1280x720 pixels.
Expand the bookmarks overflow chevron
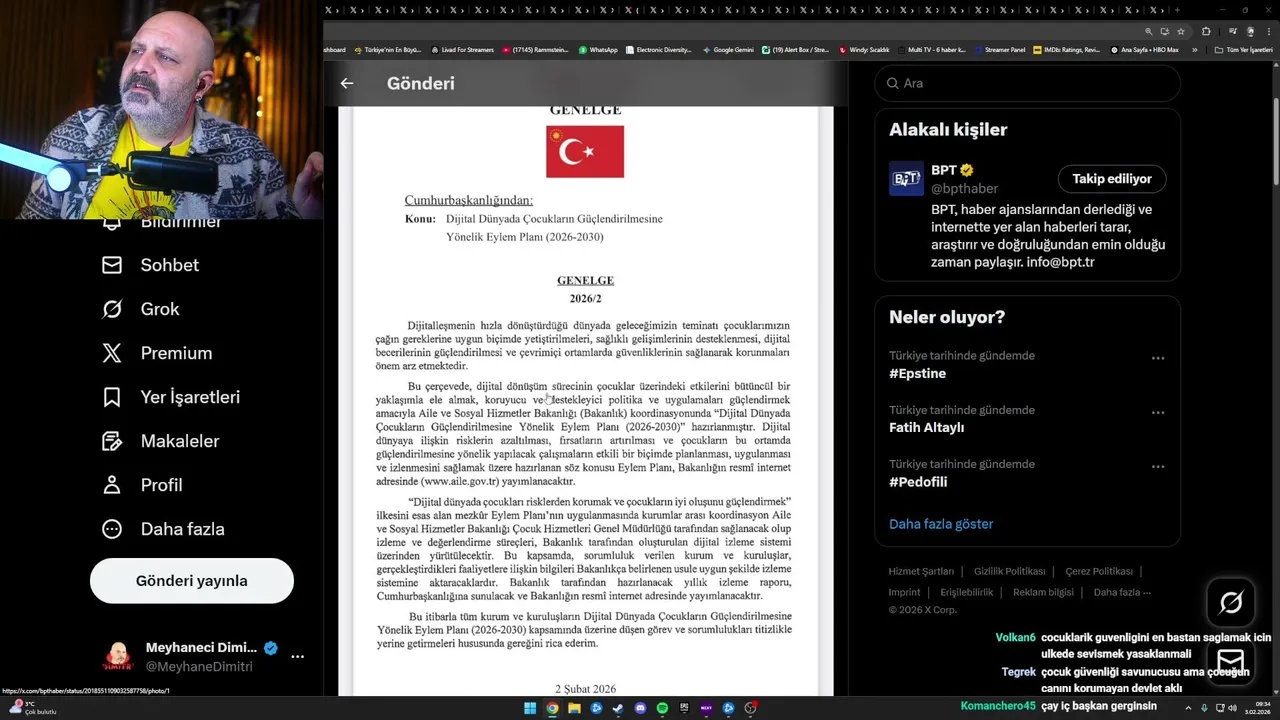tap(1194, 50)
